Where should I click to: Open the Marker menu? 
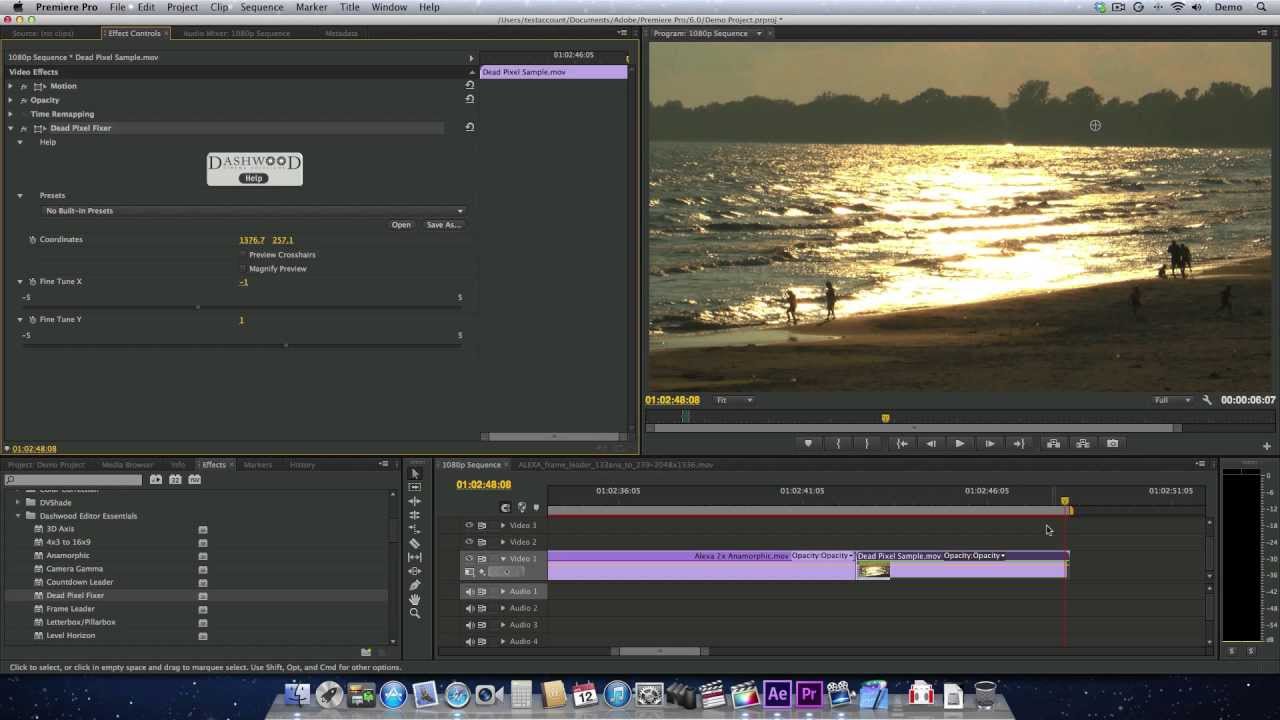pos(311,7)
